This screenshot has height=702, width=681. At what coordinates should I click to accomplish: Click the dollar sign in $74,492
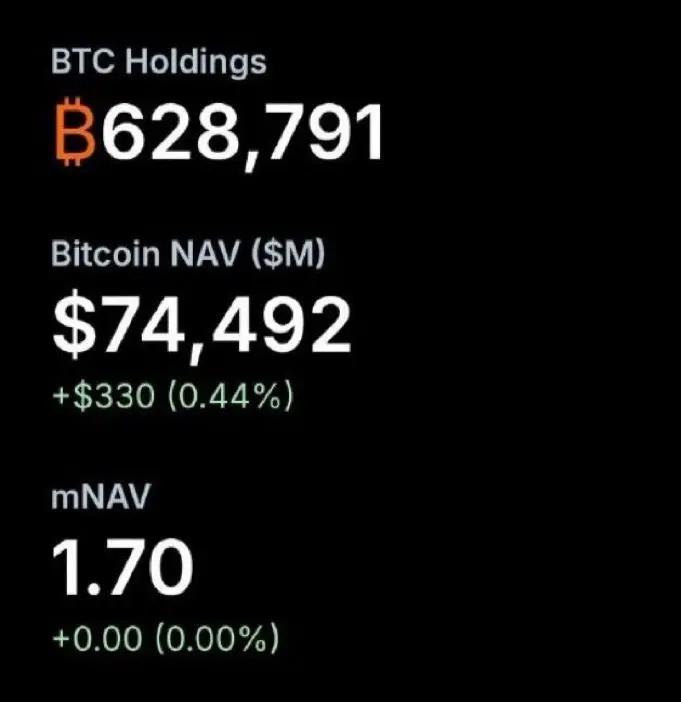click(x=74, y=324)
